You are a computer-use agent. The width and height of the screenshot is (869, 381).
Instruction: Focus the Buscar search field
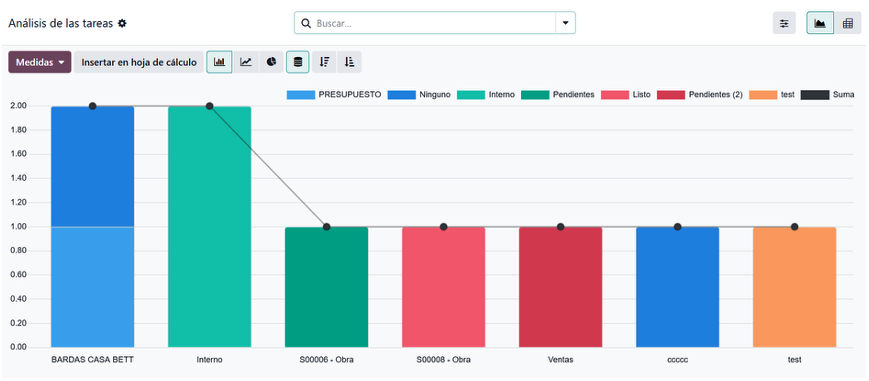tap(435, 23)
